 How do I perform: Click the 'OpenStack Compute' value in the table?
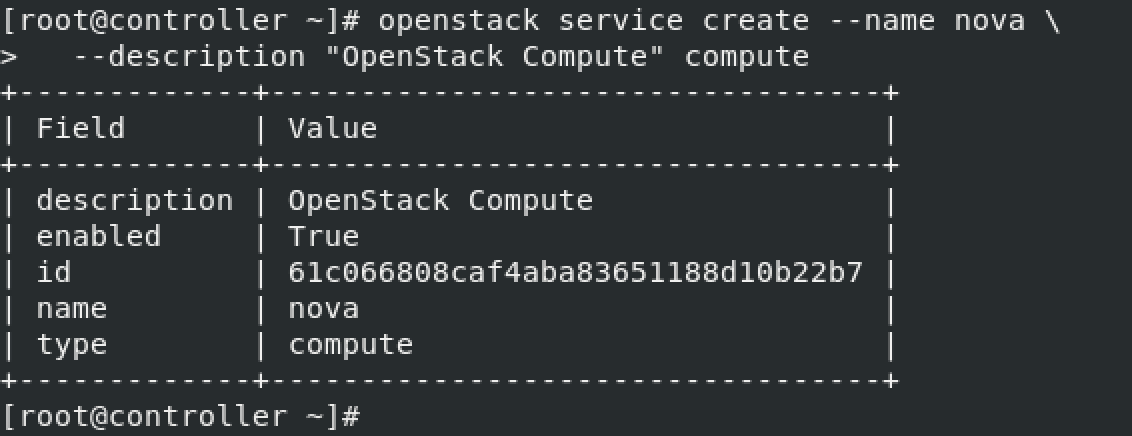(x=440, y=202)
